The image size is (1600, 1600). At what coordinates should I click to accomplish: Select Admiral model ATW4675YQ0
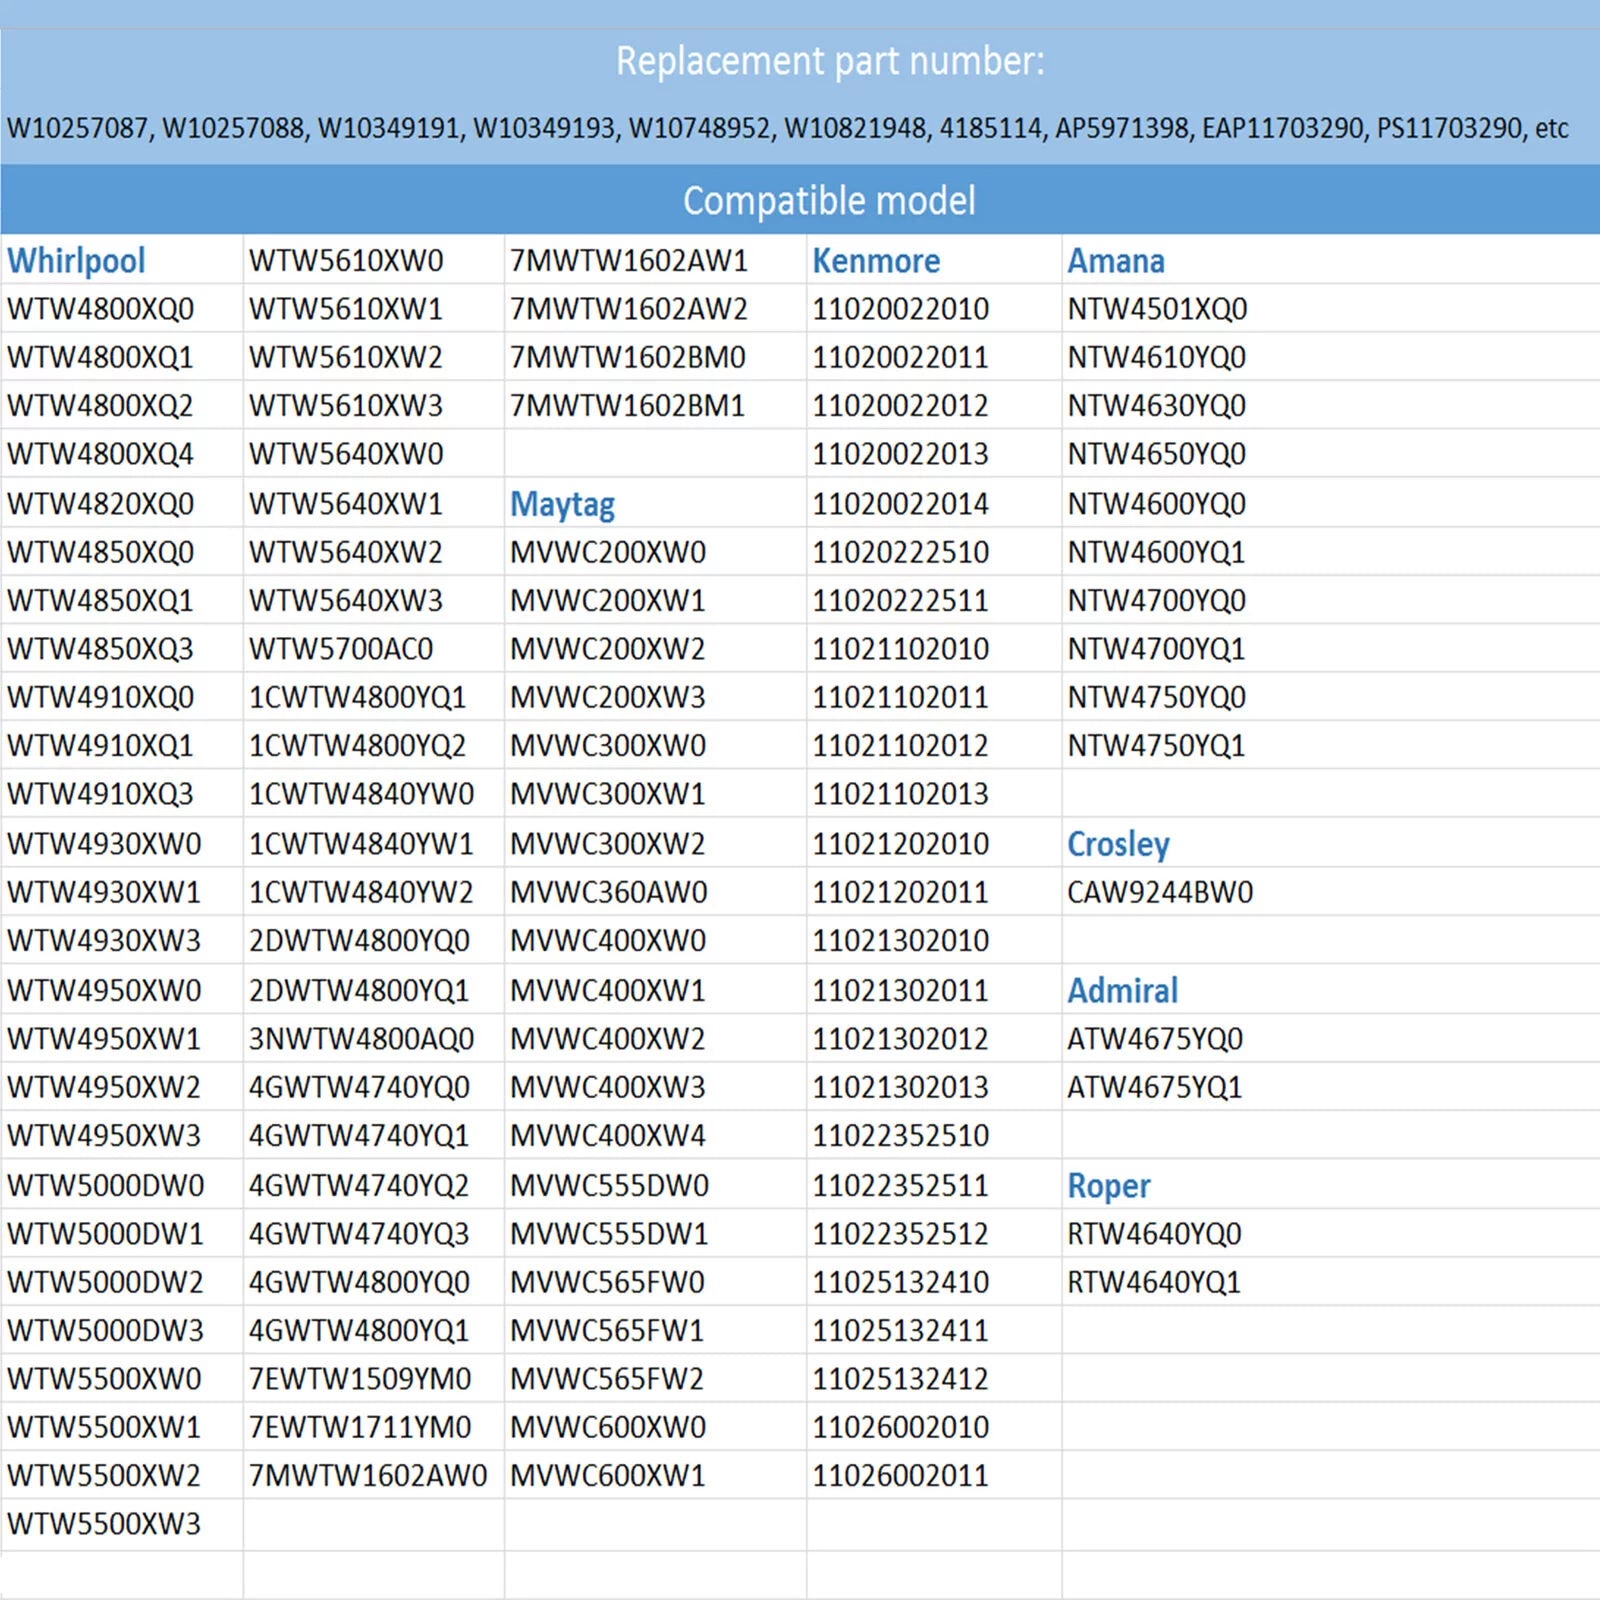(x=1155, y=1039)
